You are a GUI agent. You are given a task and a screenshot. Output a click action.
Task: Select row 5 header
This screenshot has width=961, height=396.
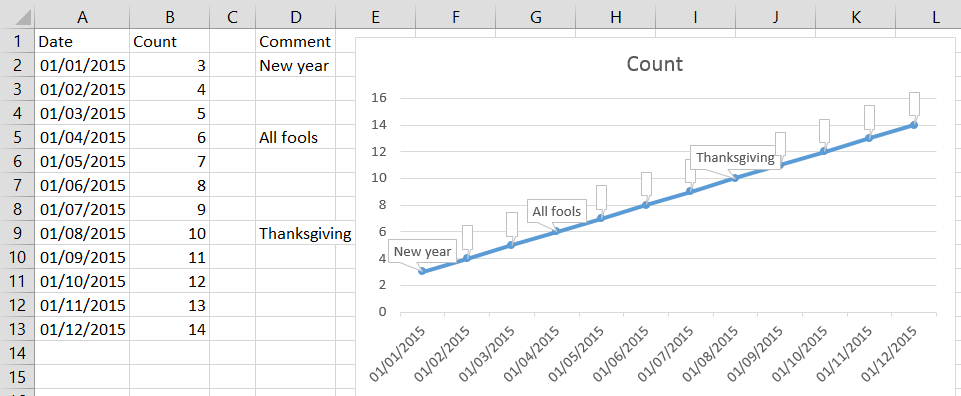(17, 137)
